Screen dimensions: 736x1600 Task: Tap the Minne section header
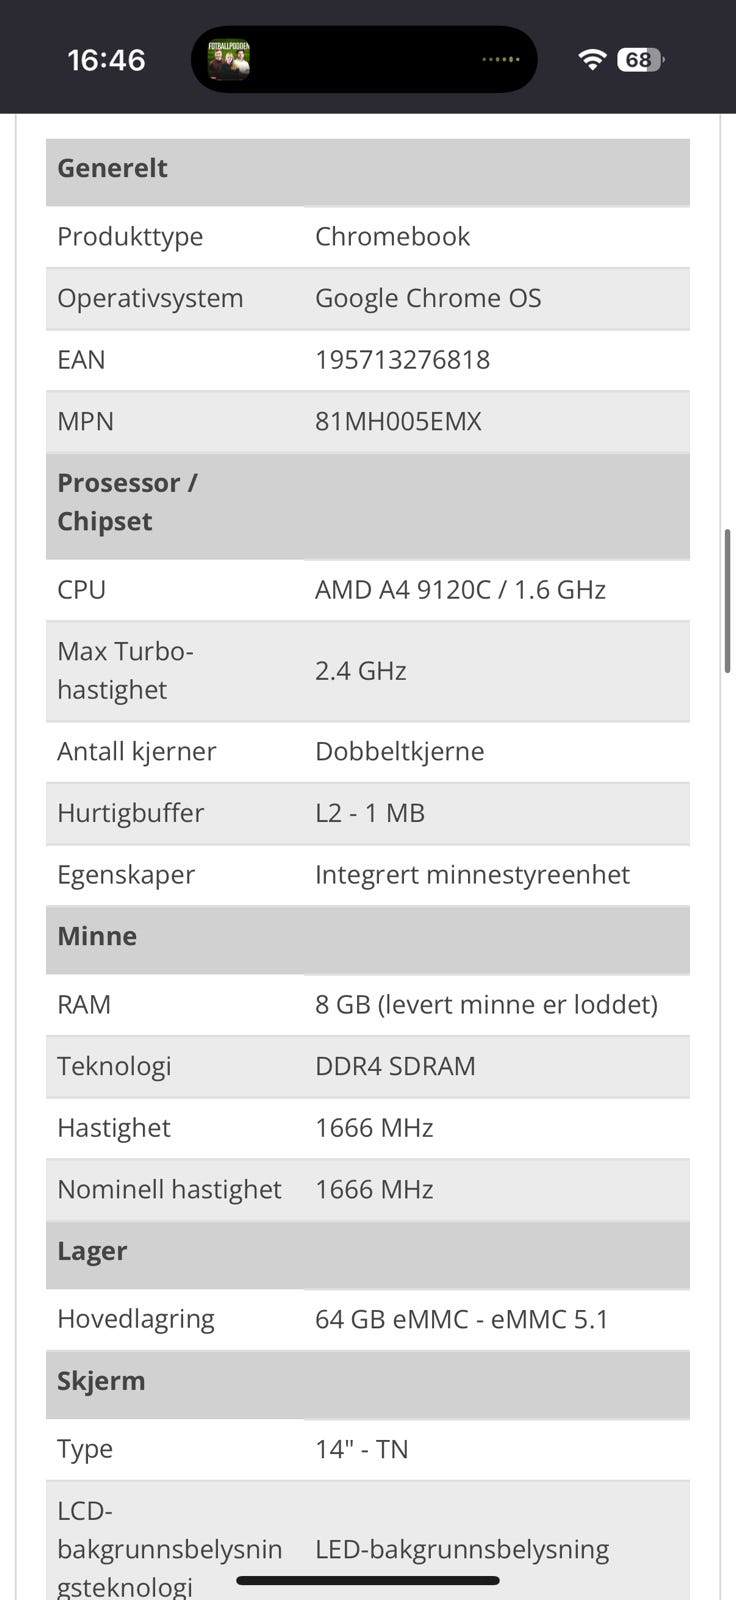tap(97, 936)
